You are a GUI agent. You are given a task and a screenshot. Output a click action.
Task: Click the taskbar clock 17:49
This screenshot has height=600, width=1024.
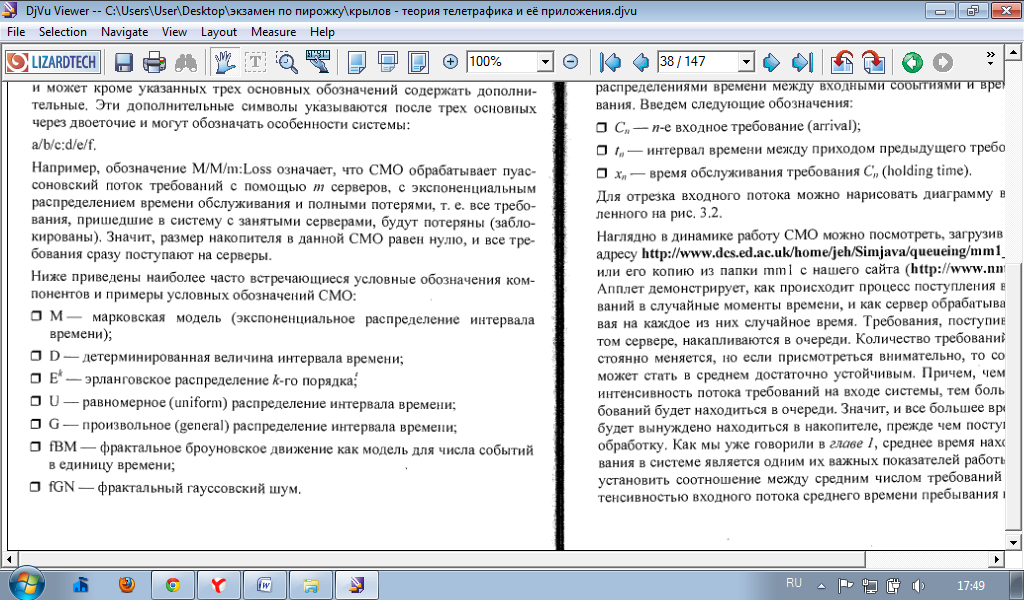point(970,586)
